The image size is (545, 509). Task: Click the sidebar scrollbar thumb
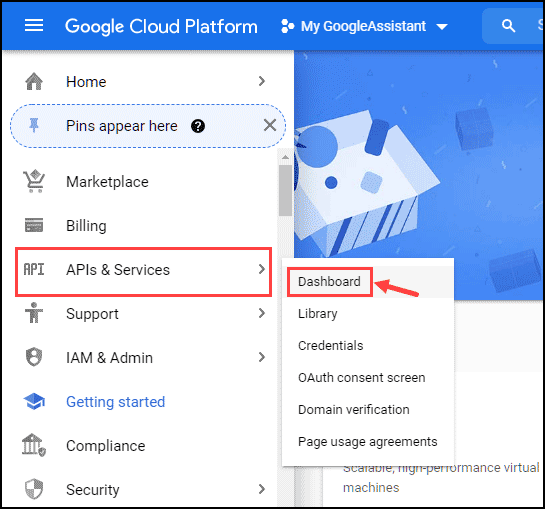[x=285, y=190]
